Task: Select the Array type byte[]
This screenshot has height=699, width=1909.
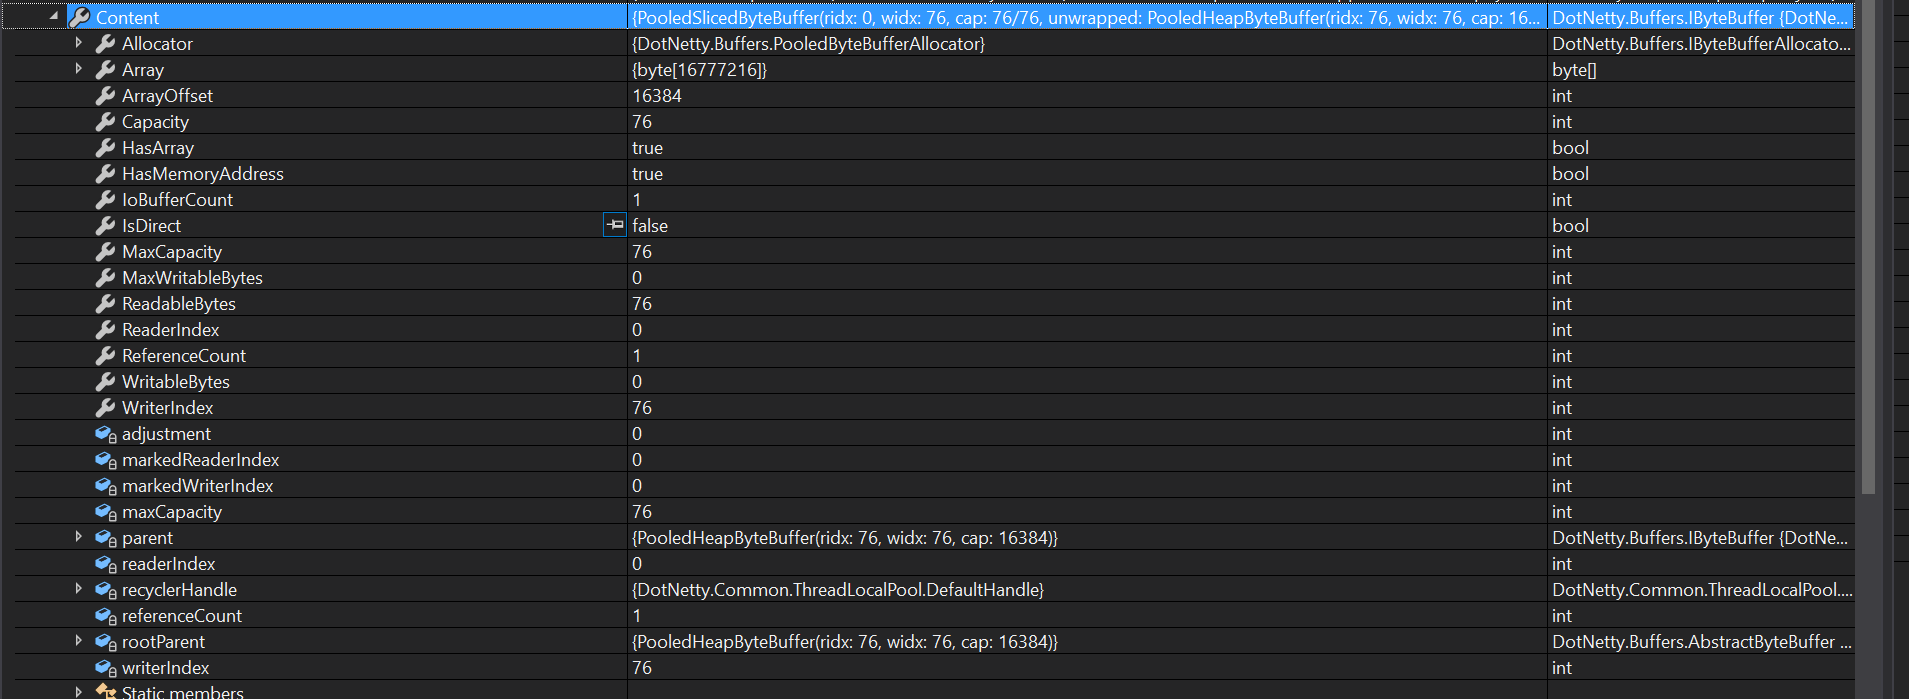Action: tap(1575, 69)
